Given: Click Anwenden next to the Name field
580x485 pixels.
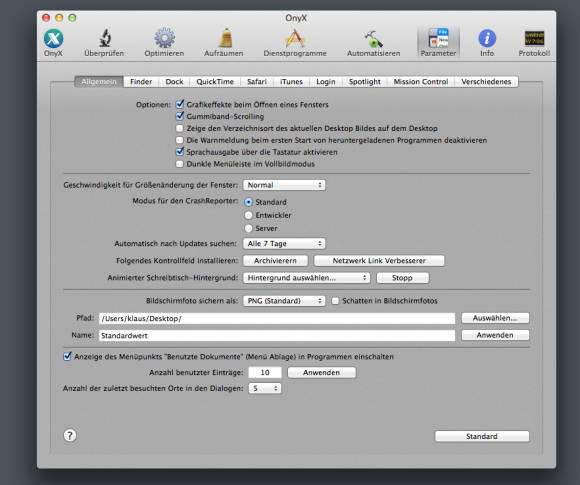Looking at the screenshot, I should [495, 335].
